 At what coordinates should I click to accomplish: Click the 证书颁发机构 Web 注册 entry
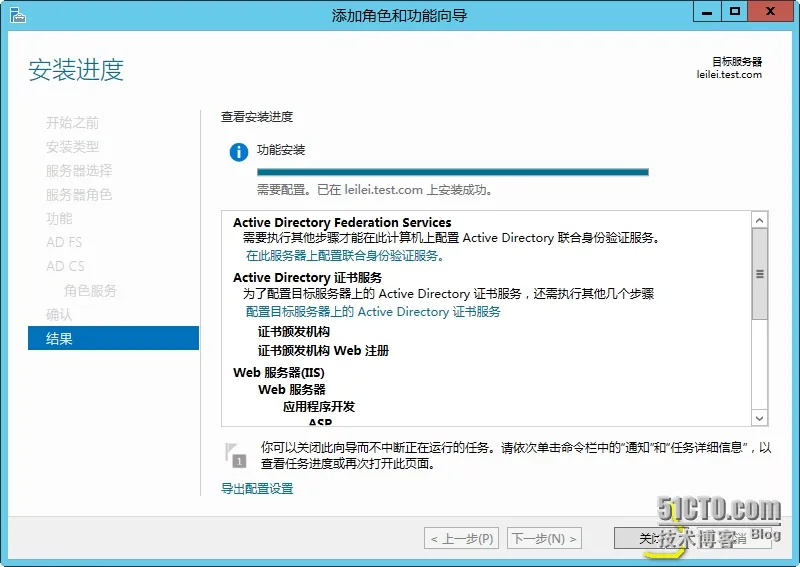(x=323, y=351)
